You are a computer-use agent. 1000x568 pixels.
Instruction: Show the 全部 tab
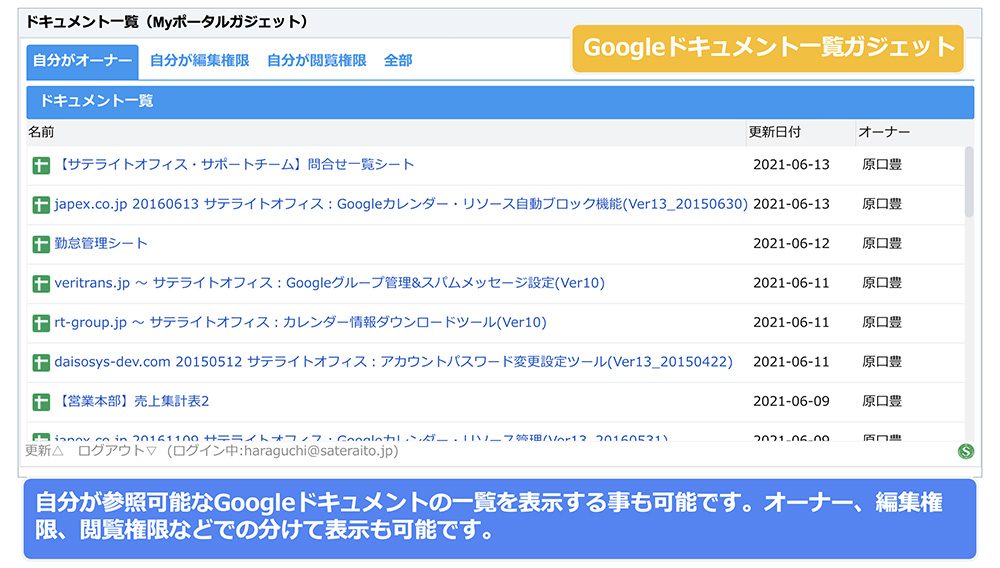click(x=398, y=61)
